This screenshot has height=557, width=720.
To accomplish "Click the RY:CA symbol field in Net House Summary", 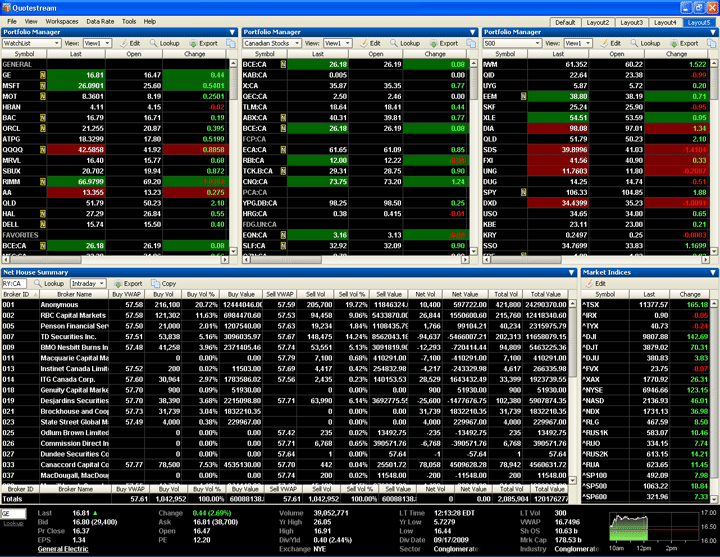I will (x=14, y=284).
